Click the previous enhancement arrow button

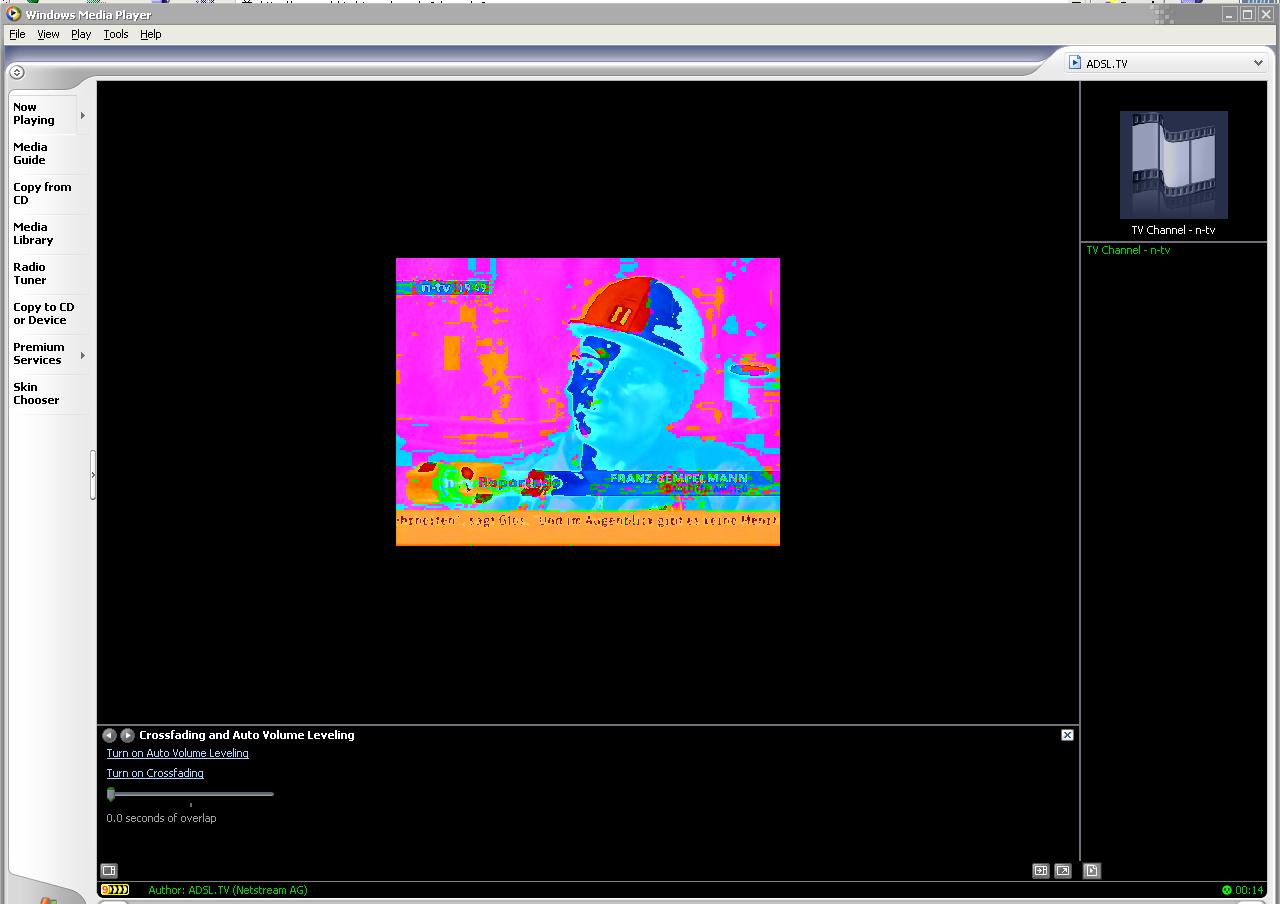pos(109,735)
